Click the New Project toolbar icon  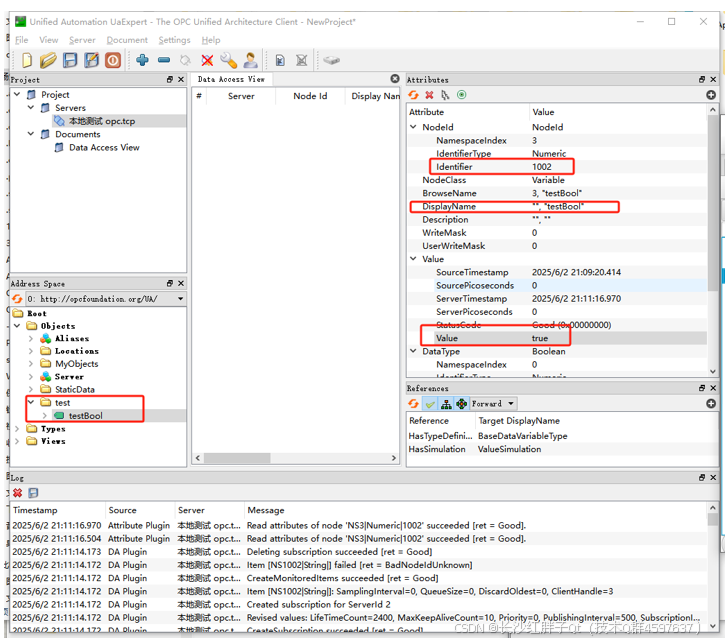(x=27, y=61)
